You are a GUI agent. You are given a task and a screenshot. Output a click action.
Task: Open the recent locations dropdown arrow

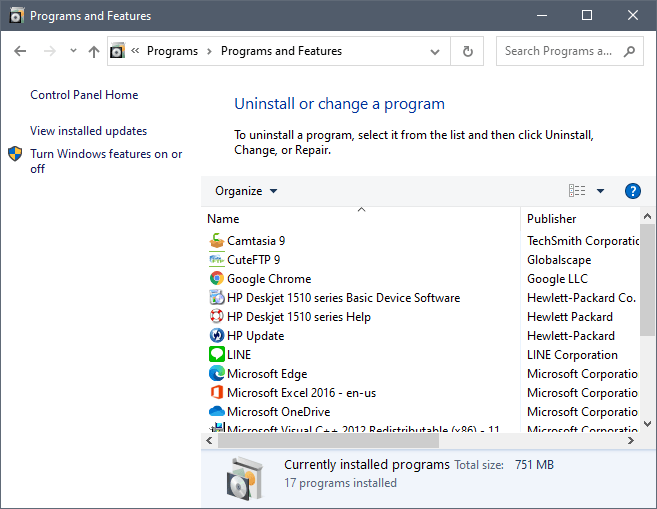tap(73, 51)
